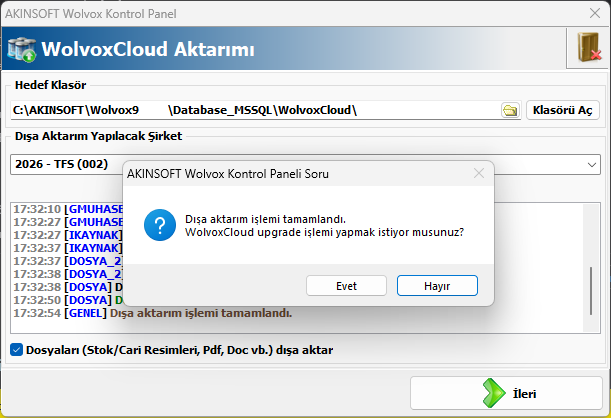Select the 17:32:37 IKAYNAK log line

tap(68, 248)
